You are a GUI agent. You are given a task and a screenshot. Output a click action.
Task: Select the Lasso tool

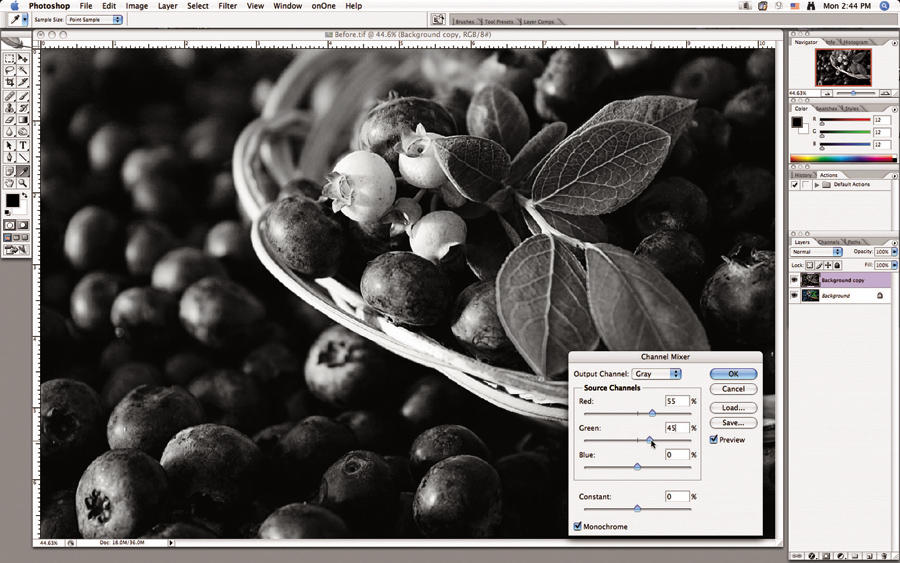(x=10, y=71)
